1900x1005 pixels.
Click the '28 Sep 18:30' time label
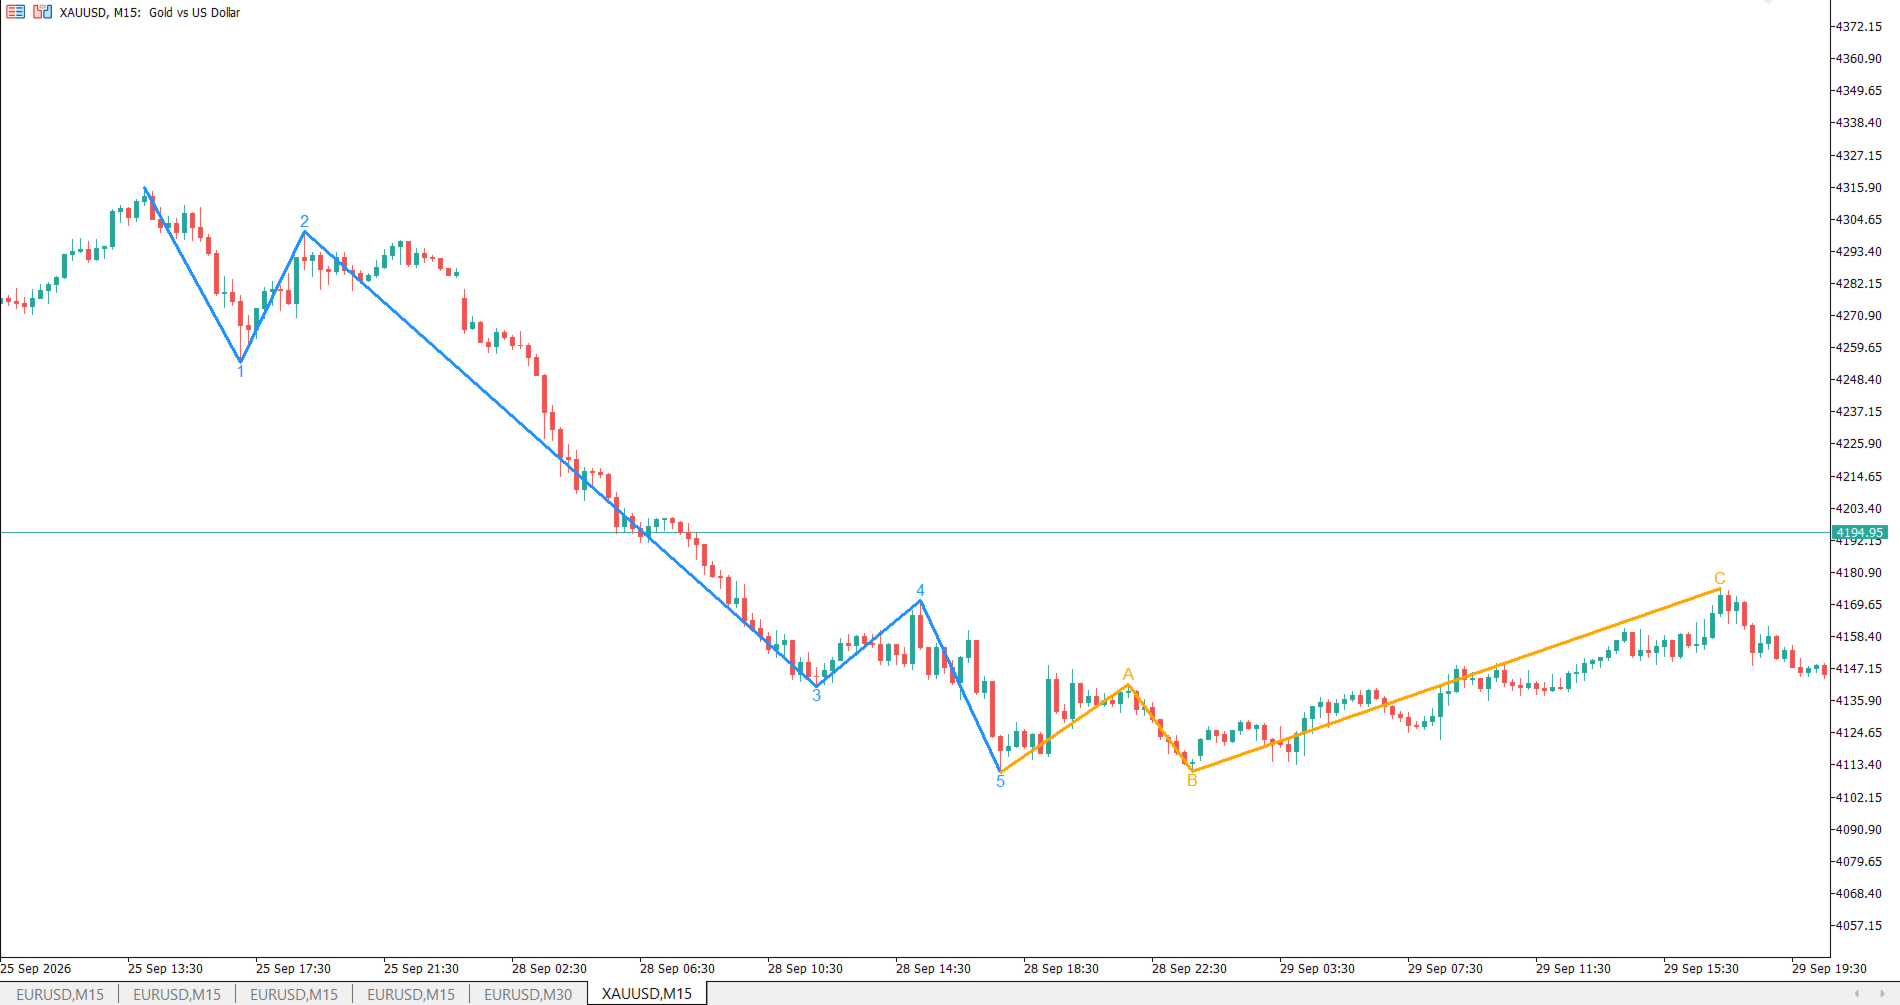[x=1061, y=969]
